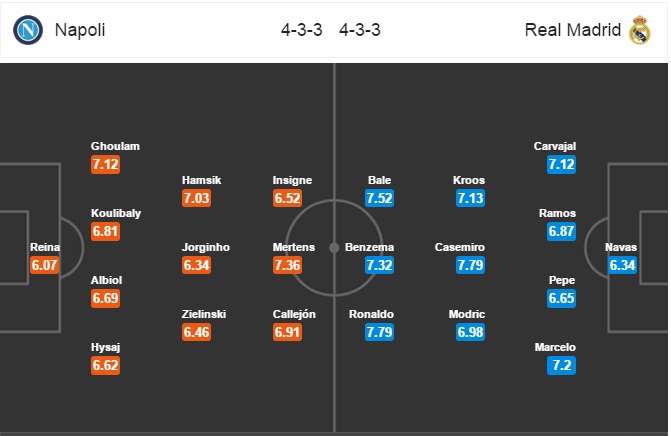The height and width of the screenshot is (436, 671).
Task: Click the Napoli club crest icon
Action: pos(28,30)
